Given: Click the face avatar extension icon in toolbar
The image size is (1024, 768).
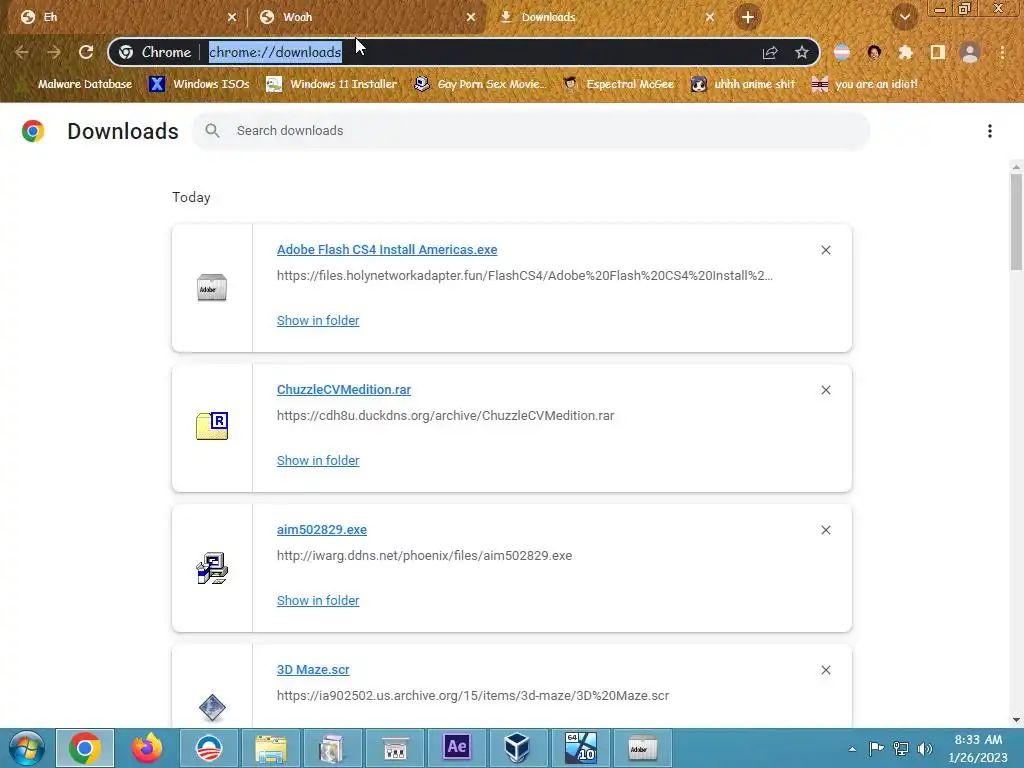Looking at the screenshot, I should pos(874,52).
